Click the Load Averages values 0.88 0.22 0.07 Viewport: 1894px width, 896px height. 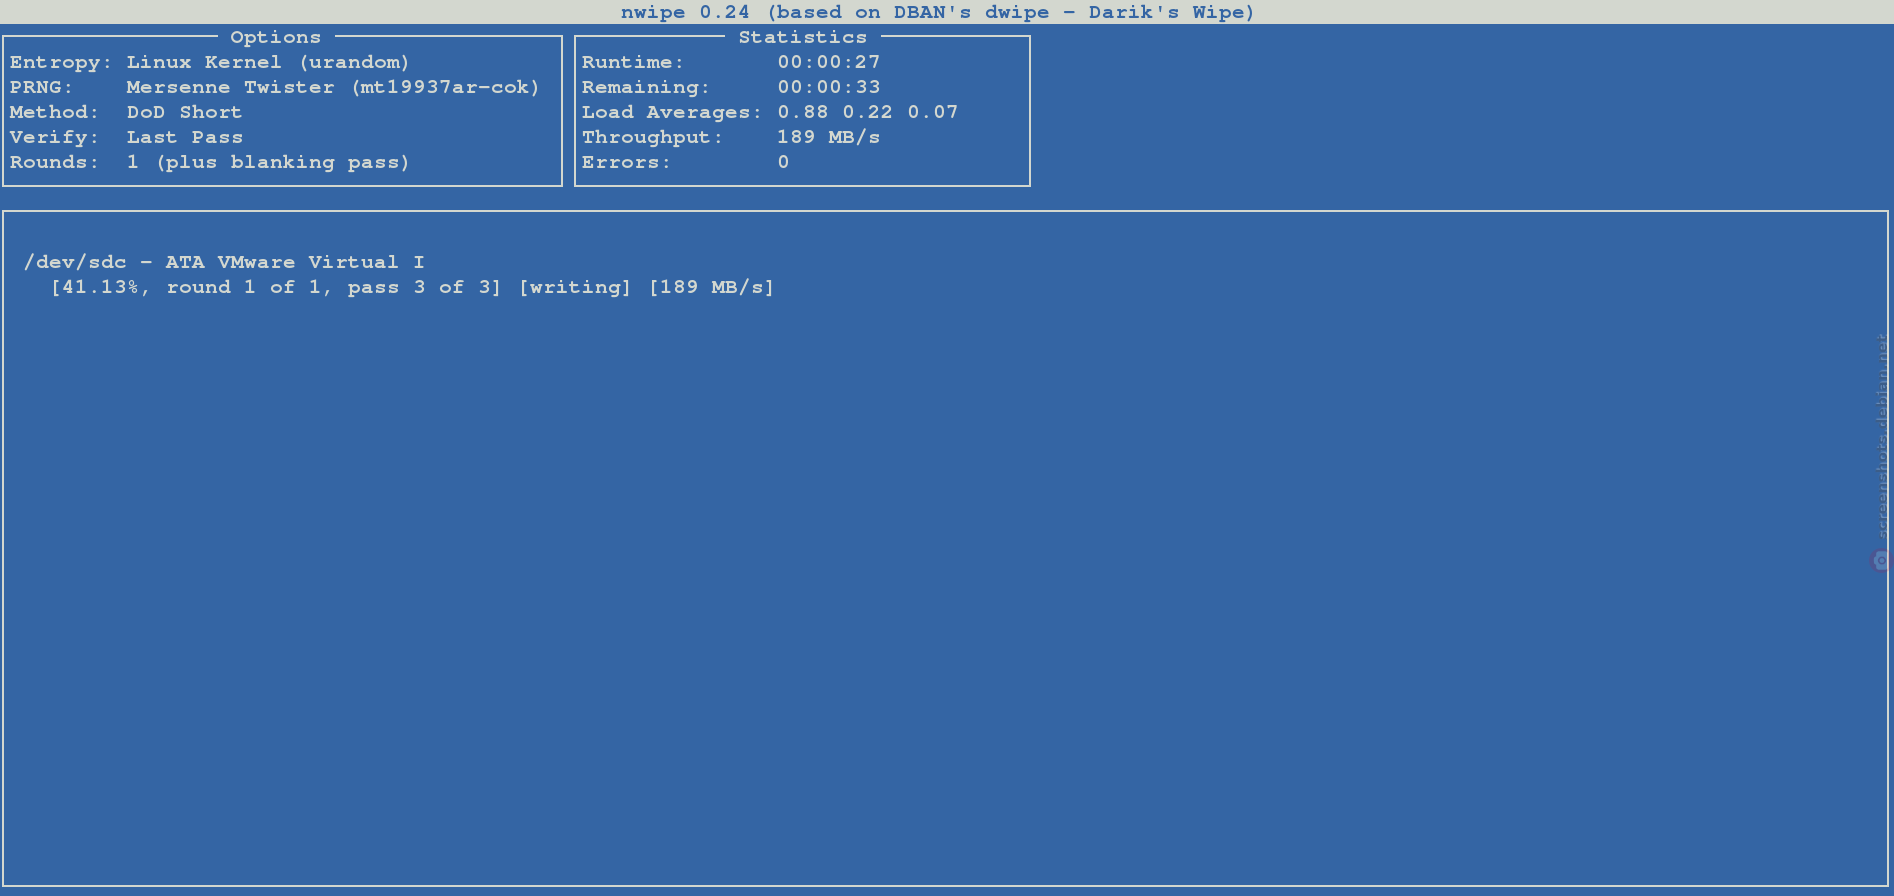pos(868,112)
